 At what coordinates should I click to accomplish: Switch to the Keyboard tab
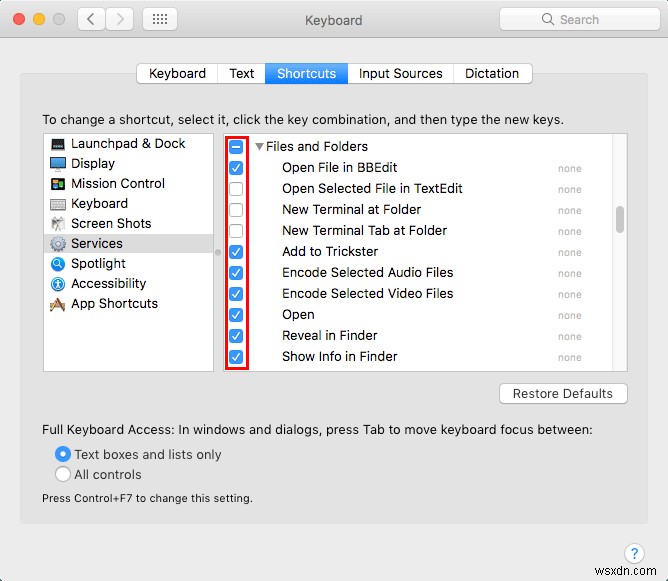177,73
